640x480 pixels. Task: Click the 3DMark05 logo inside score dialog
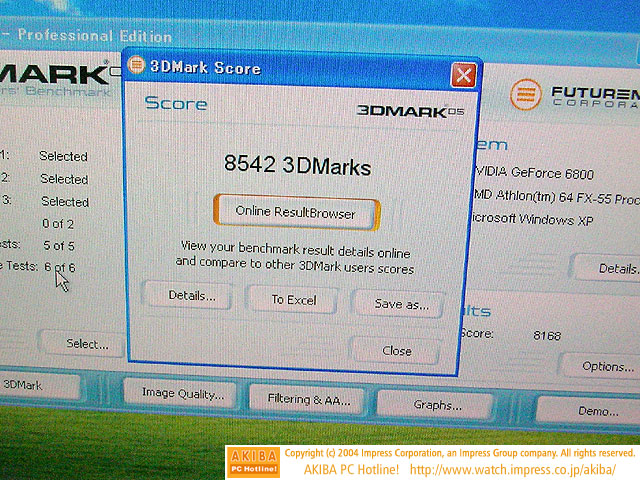(x=411, y=110)
